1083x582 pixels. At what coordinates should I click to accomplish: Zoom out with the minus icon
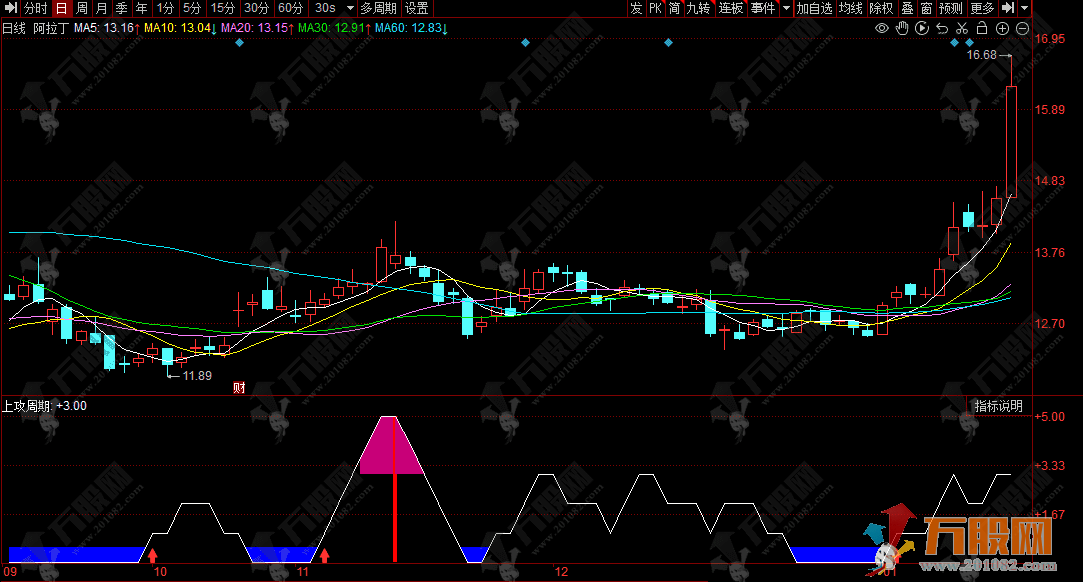1021,28
